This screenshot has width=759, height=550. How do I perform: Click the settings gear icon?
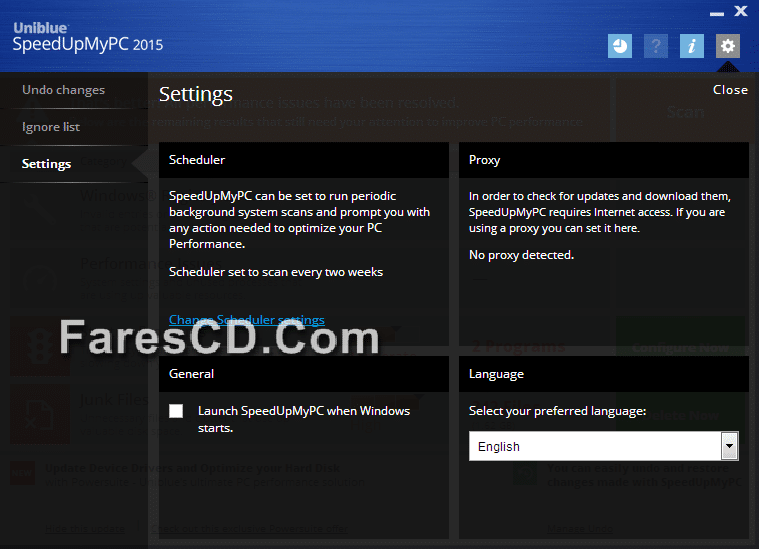(728, 46)
